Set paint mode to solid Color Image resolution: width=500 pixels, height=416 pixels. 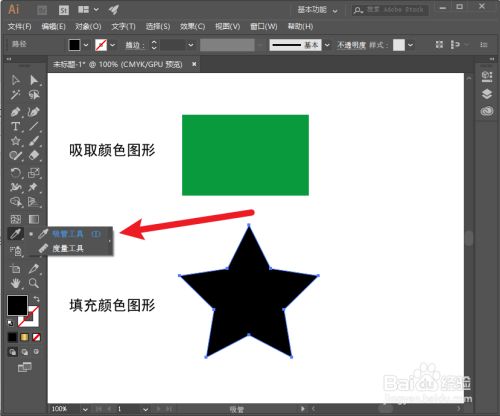coord(12,337)
